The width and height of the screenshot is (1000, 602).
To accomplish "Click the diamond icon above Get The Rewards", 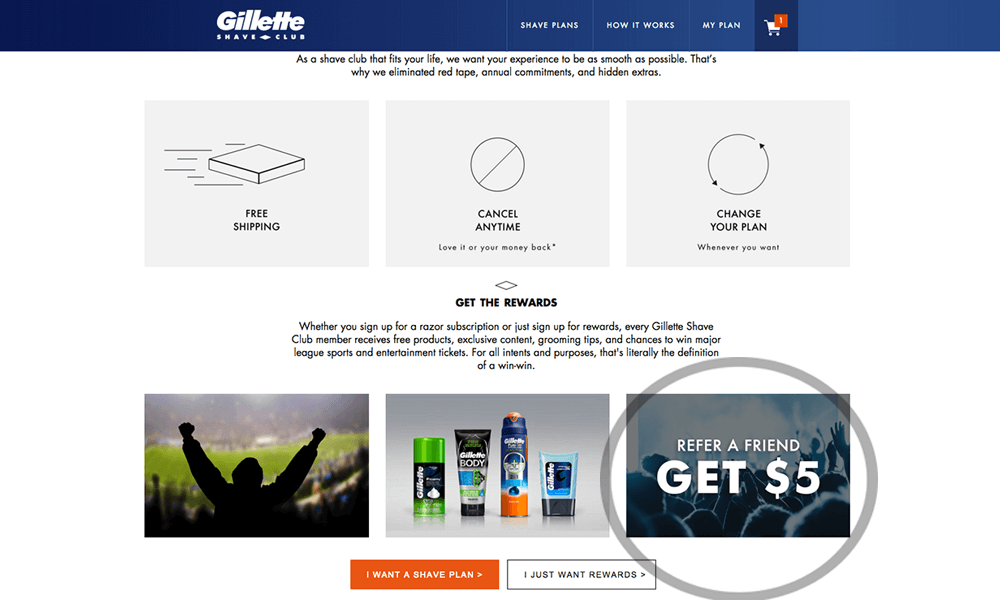I will point(506,285).
